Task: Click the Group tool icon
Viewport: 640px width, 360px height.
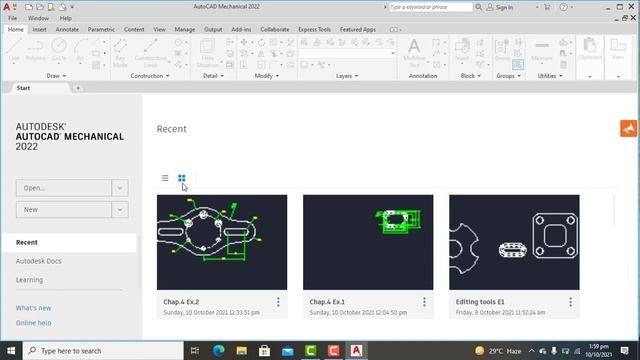Action: click(502, 49)
